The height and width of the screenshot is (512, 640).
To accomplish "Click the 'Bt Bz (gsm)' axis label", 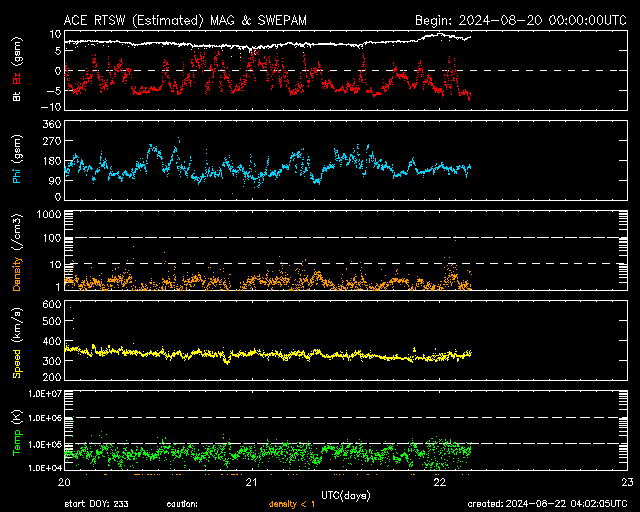I will 17,70.
